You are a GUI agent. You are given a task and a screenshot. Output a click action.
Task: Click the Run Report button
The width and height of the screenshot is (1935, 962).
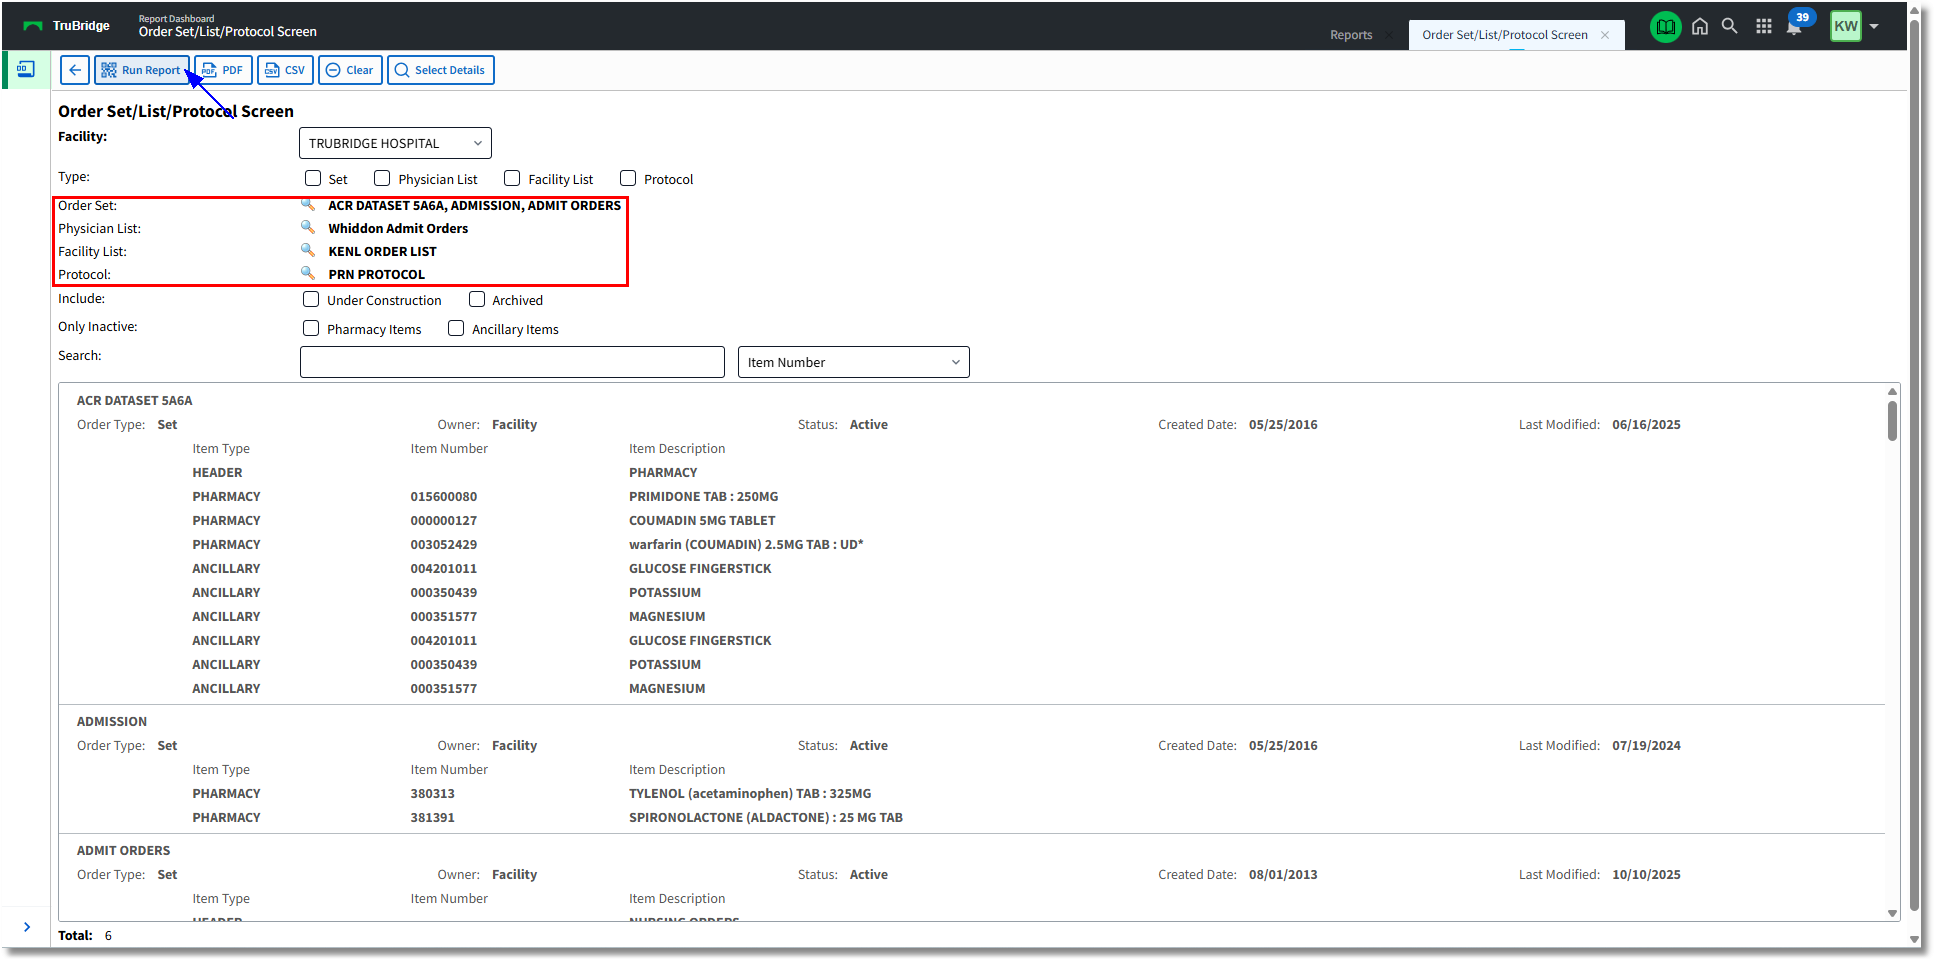(x=142, y=70)
